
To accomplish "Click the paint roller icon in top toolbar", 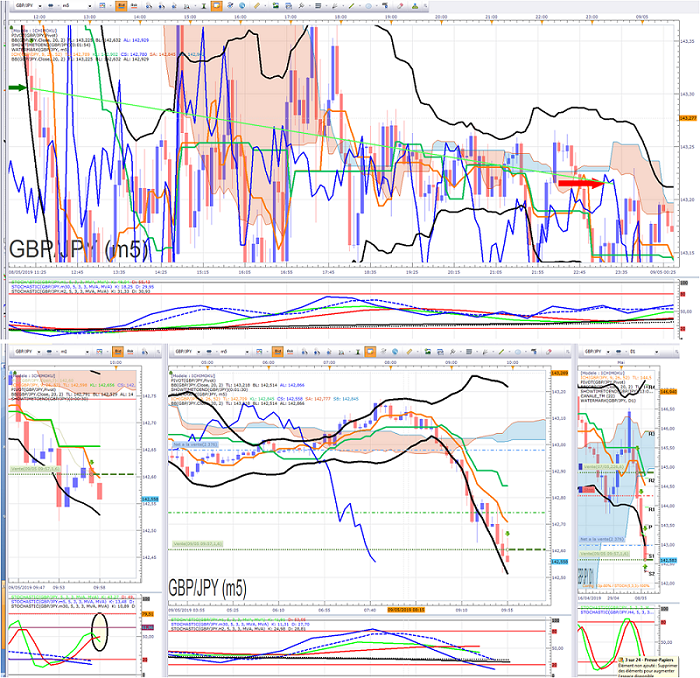I will click(x=385, y=6).
